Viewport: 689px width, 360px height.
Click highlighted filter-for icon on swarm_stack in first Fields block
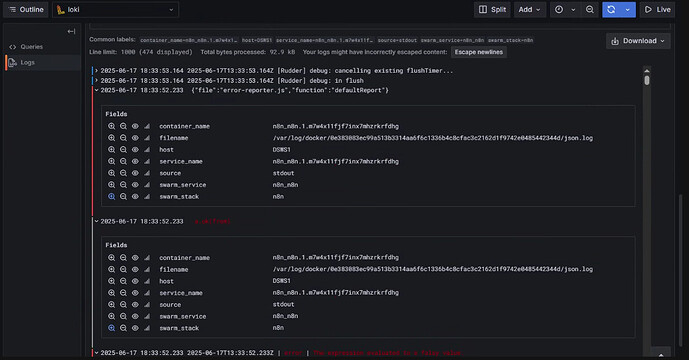click(x=112, y=196)
